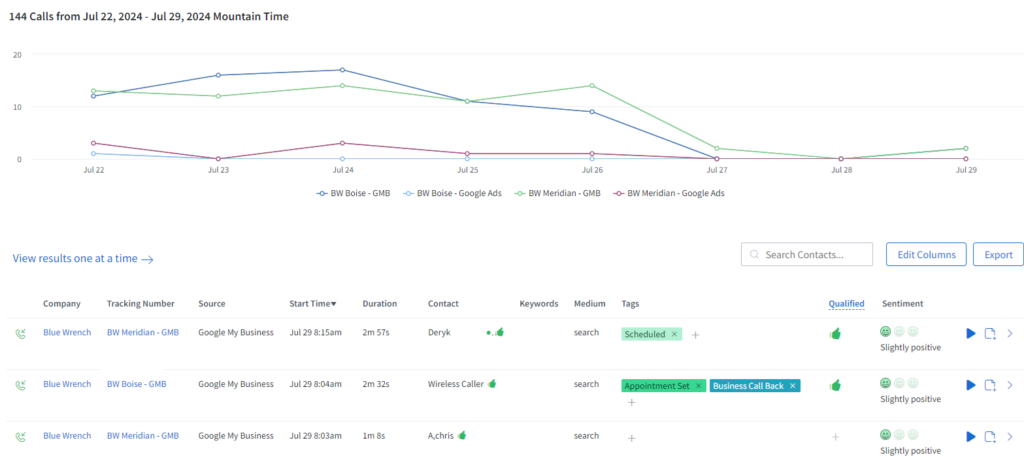Viewport: 1024px width, 468px height.
Task: Open call notes for A,chris row
Action: click(990, 437)
